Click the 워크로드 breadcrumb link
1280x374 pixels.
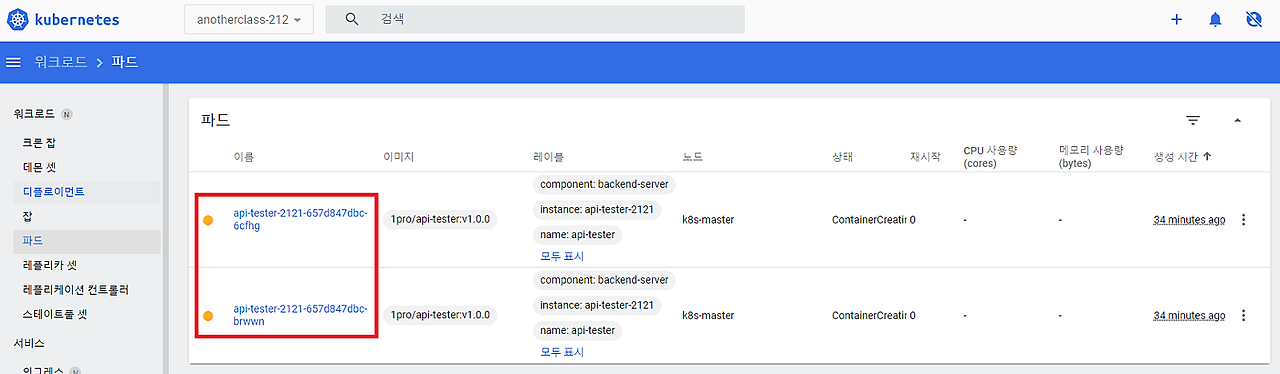point(61,62)
